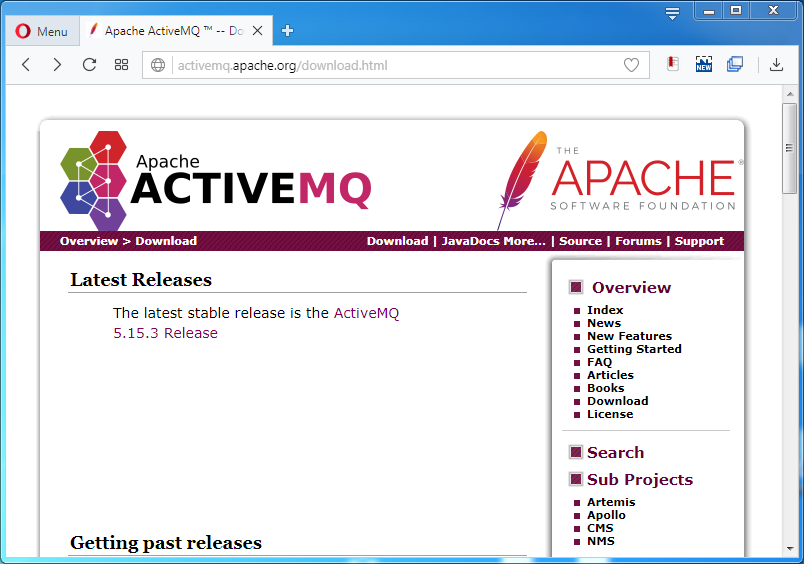Open License in sidebar

click(610, 414)
